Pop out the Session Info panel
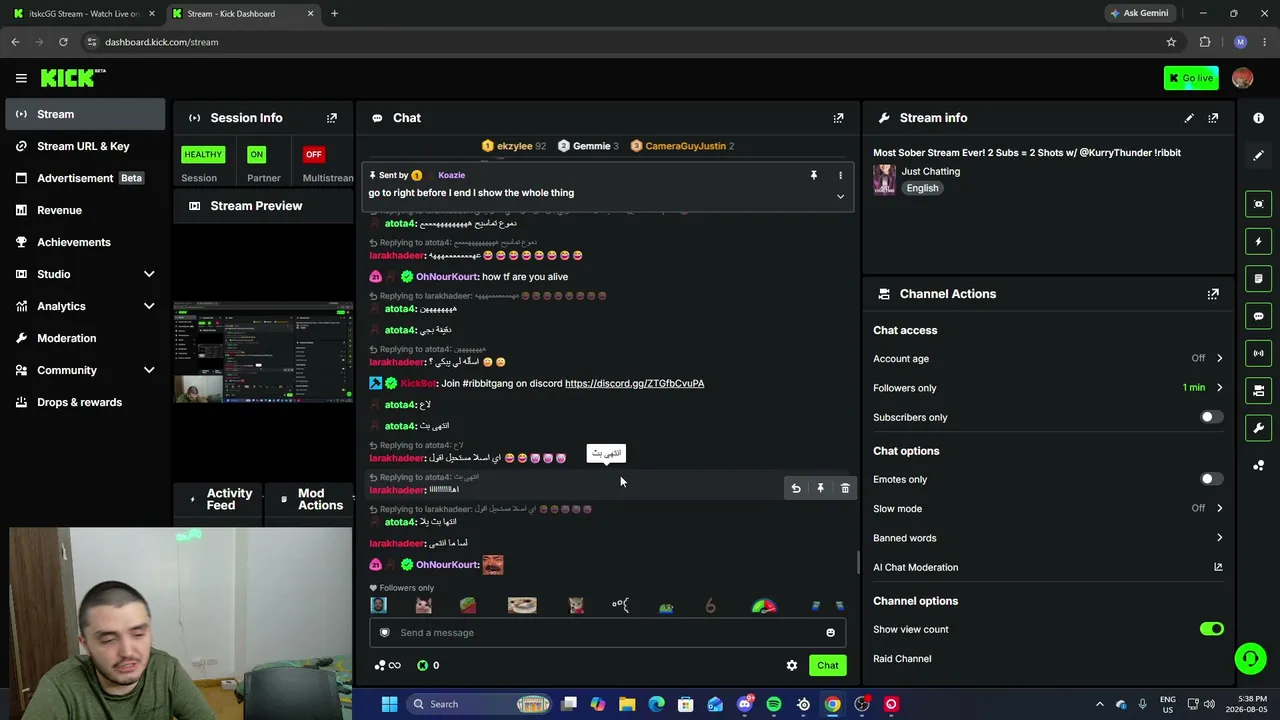 [332, 118]
